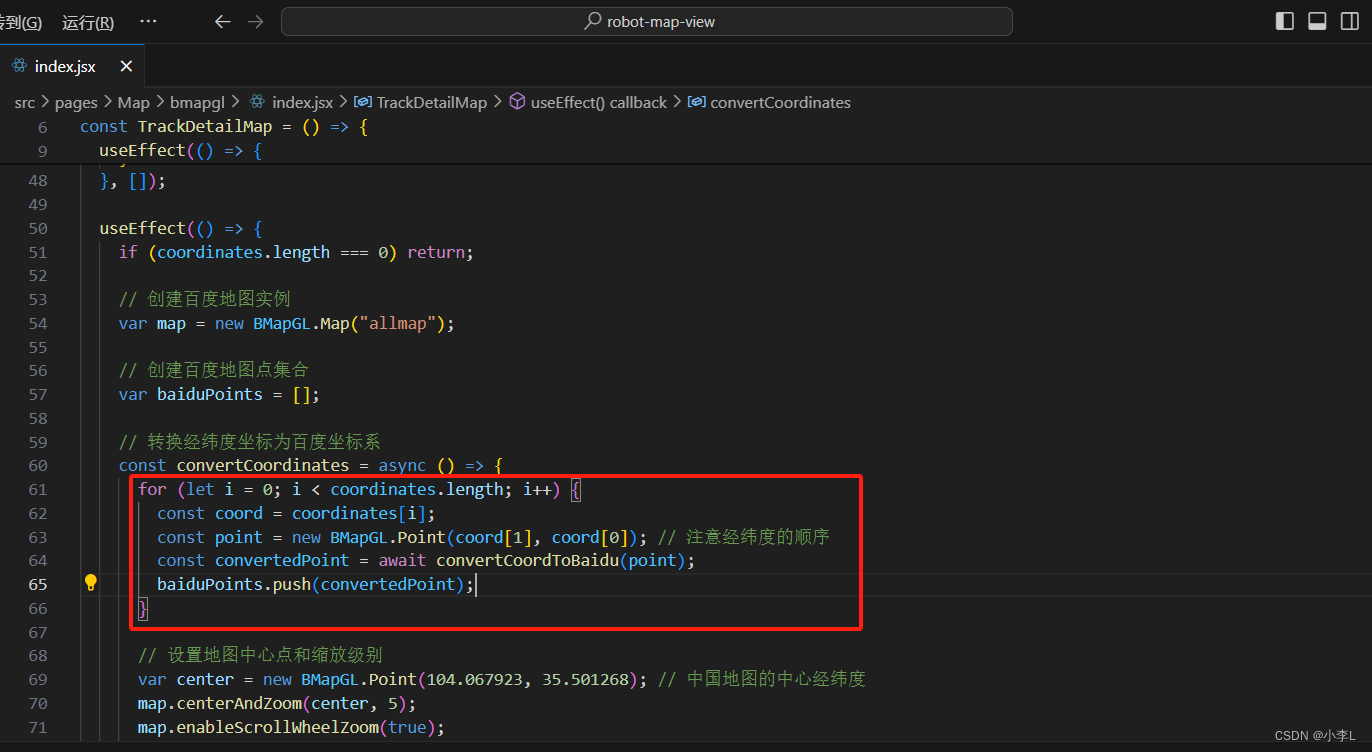Open the Map folder breadcrumb dropdown
This screenshot has width=1372, height=752.
133,102
